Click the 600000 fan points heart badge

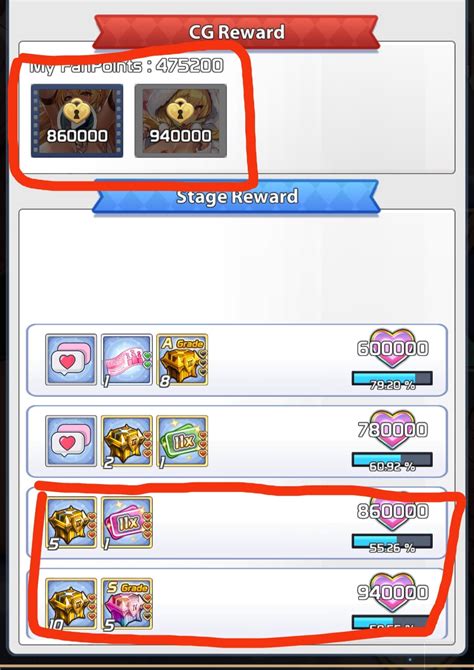[x=392, y=348]
